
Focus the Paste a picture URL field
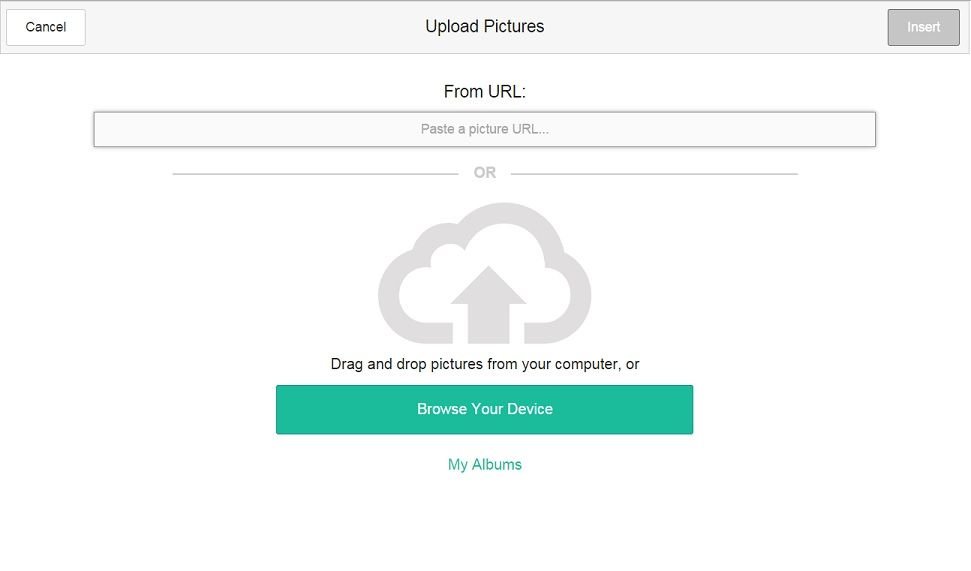point(484,129)
